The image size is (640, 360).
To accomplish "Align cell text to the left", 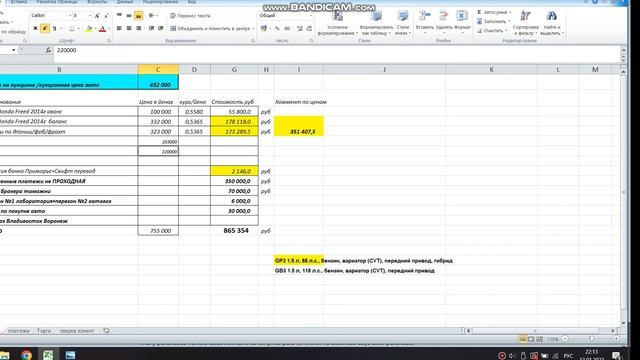I will pyautogui.click(x=119, y=29).
